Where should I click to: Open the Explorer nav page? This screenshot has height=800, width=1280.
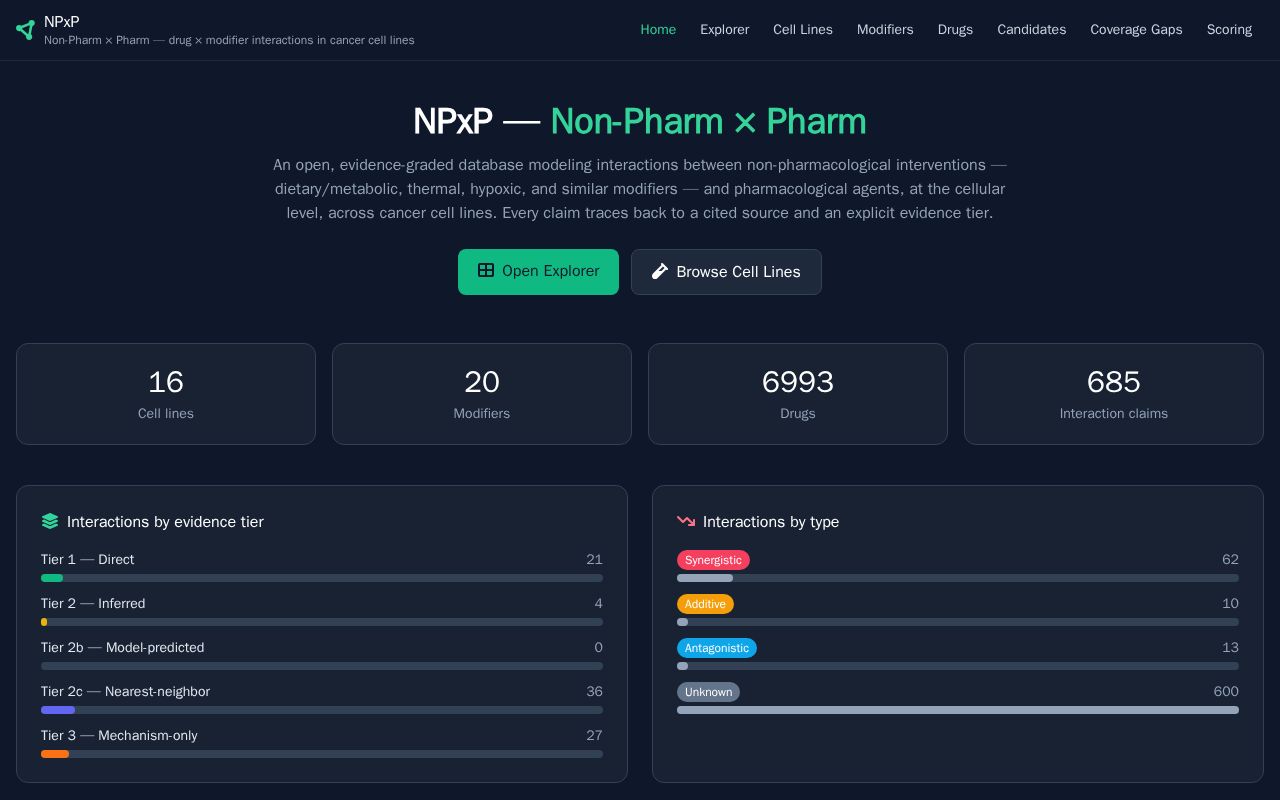[724, 30]
